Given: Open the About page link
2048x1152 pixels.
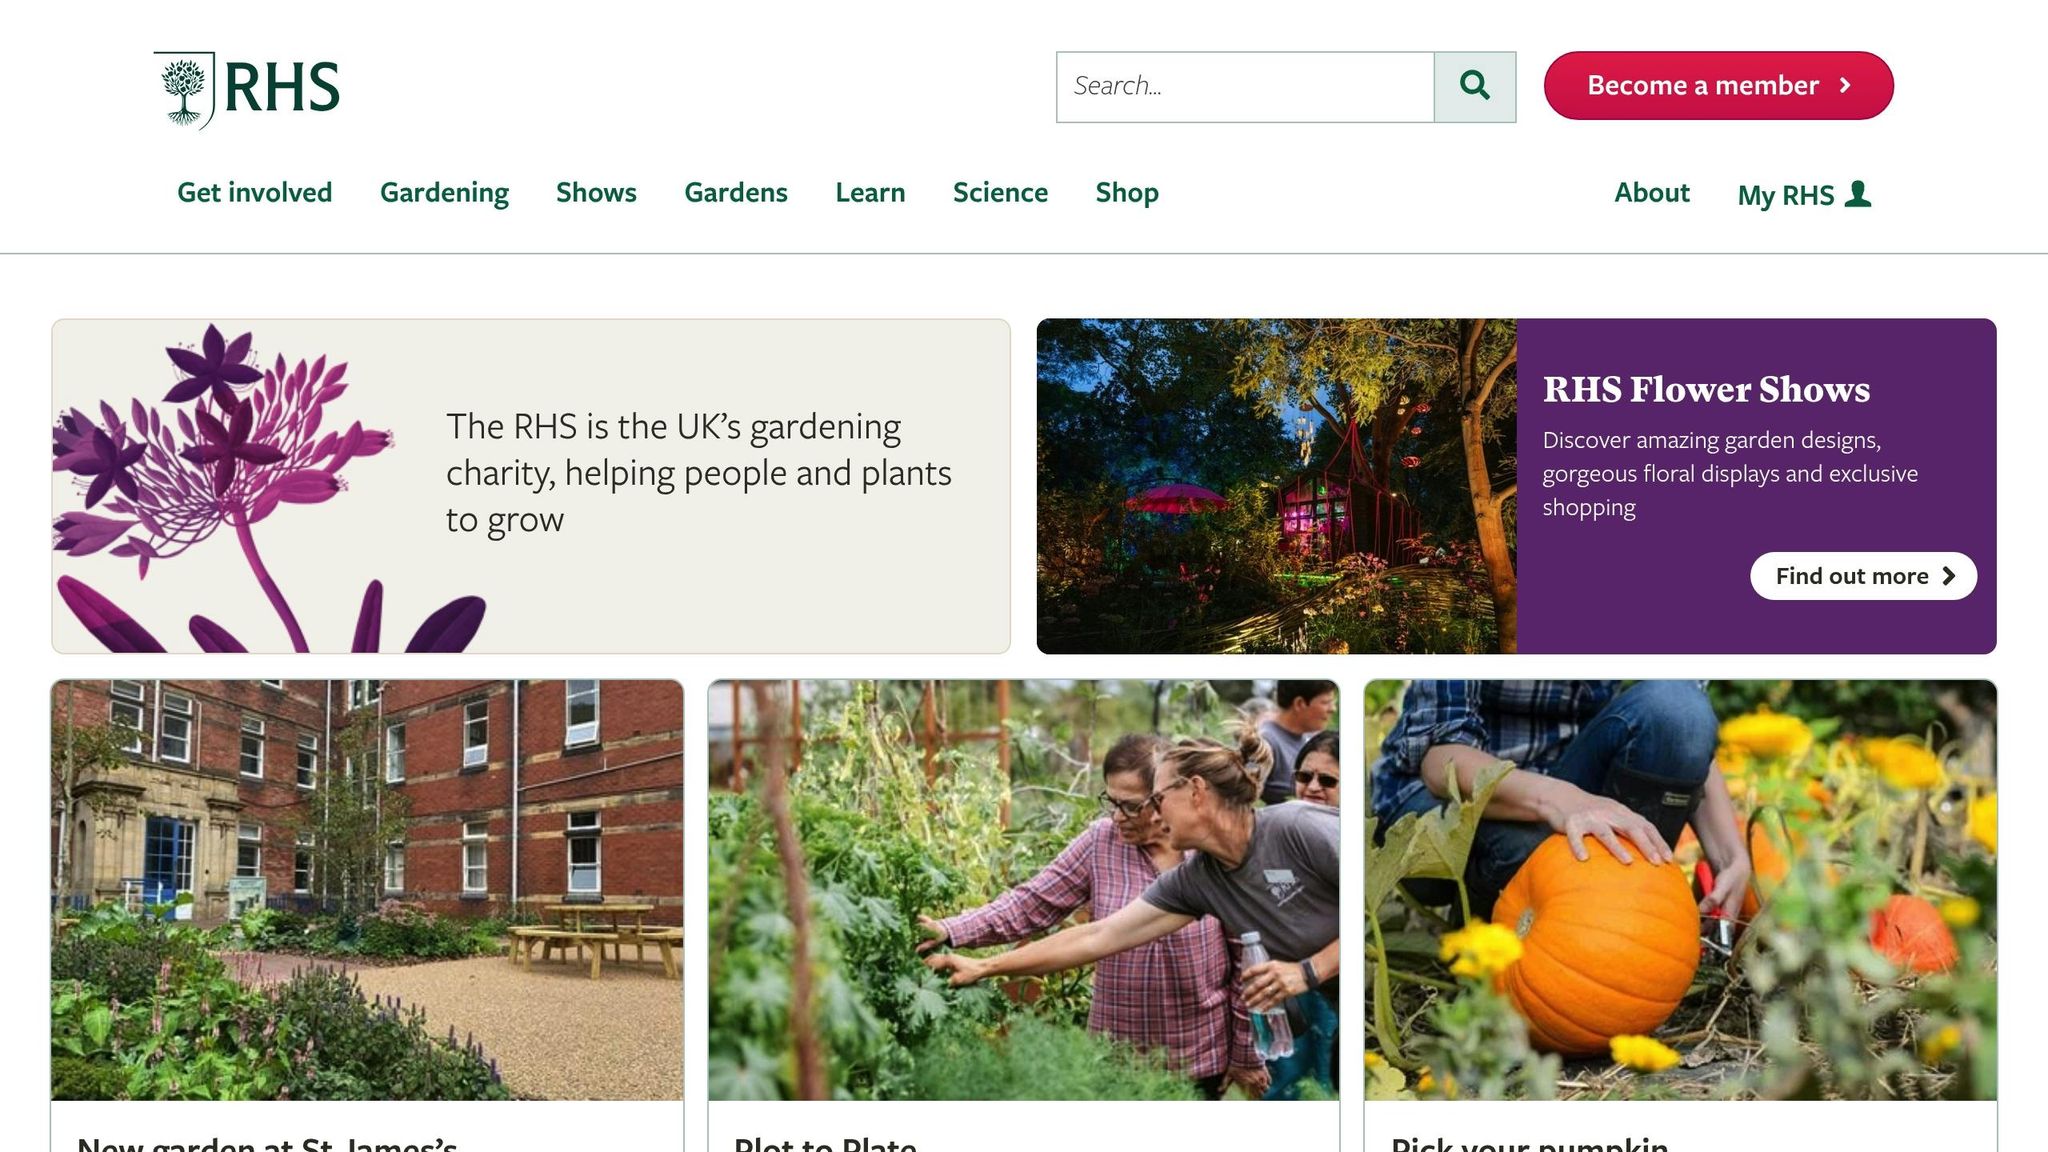Looking at the screenshot, I should point(1652,192).
